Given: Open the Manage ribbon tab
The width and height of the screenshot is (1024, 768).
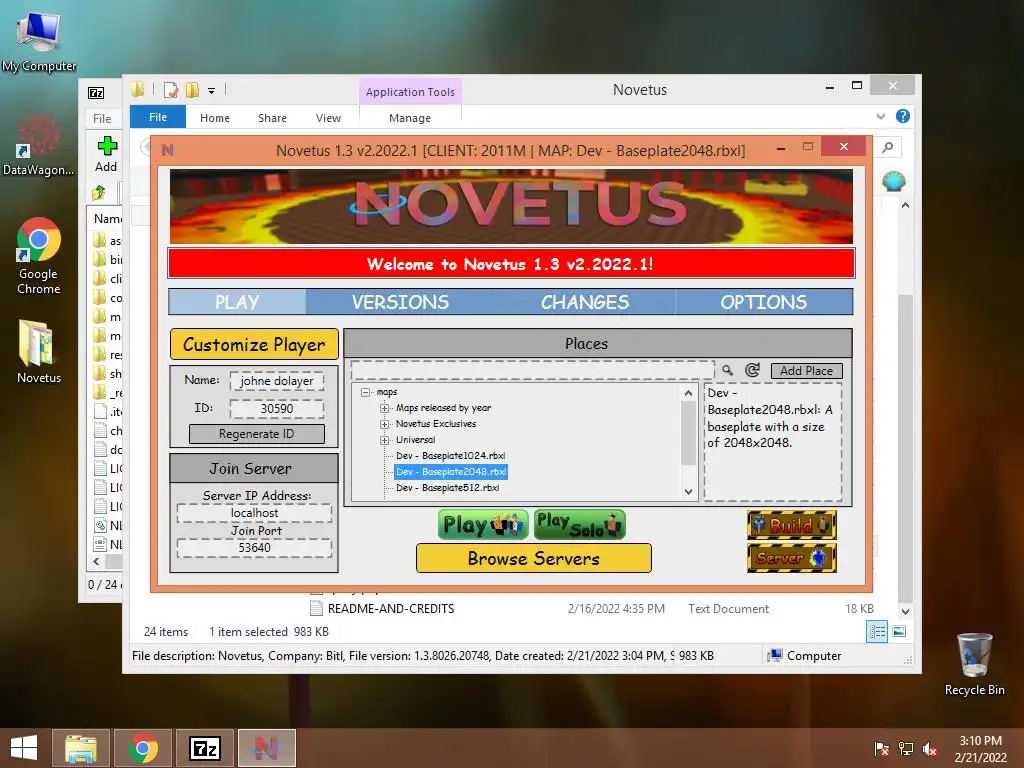Looking at the screenshot, I should point(409,118).
